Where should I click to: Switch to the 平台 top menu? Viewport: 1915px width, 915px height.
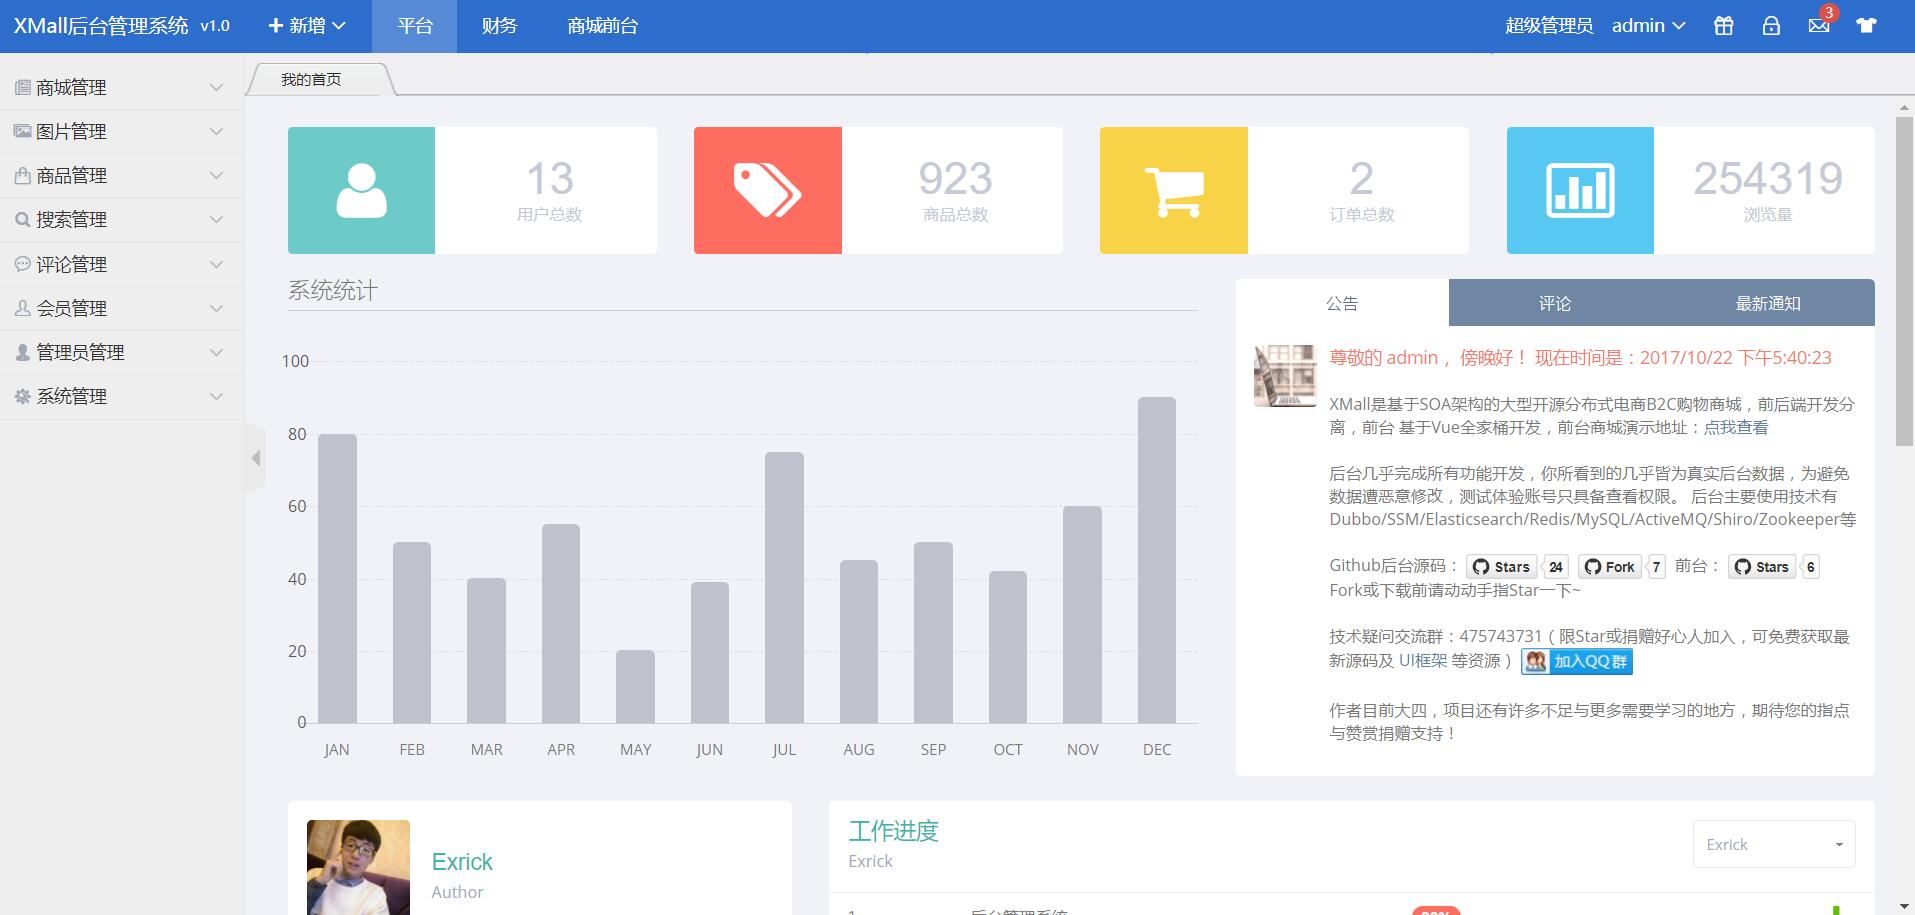(x=415, y=26)
